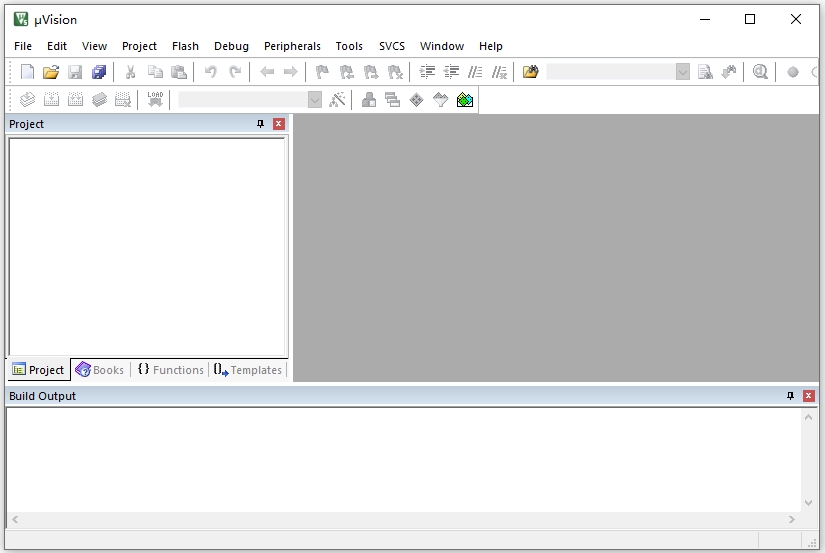
Task: Expand the find text dropdown
Action: click(683, 72)
